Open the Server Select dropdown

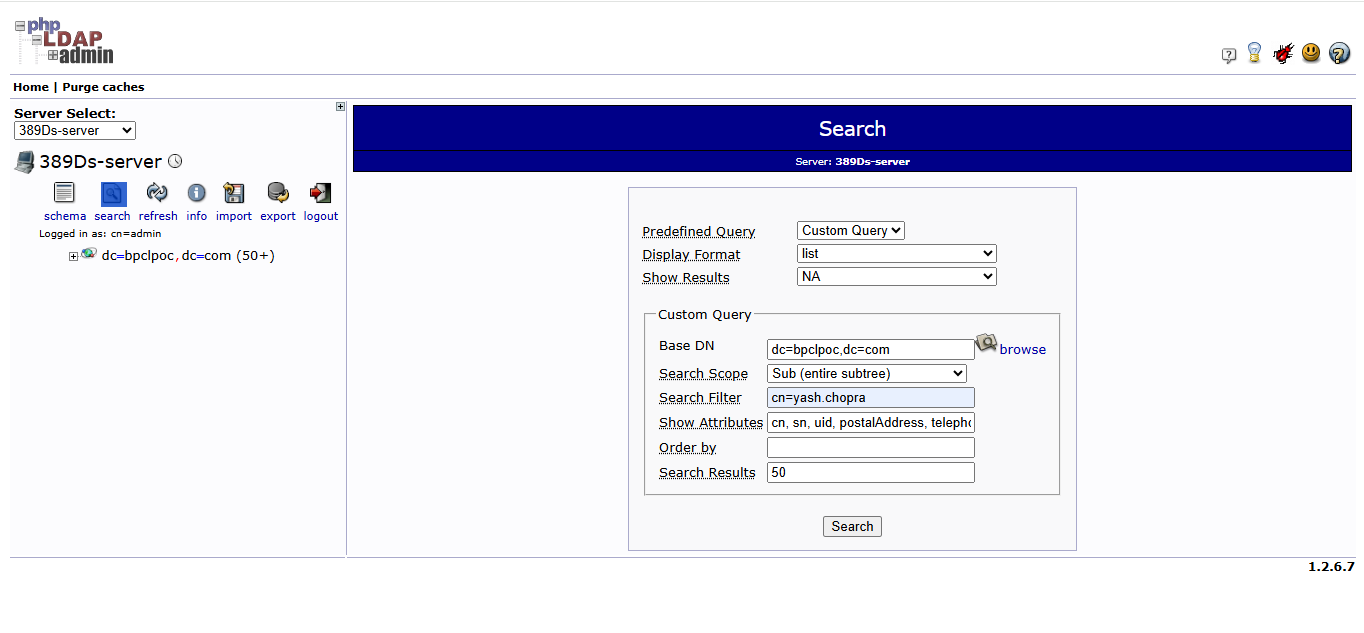tap(75, 130)
